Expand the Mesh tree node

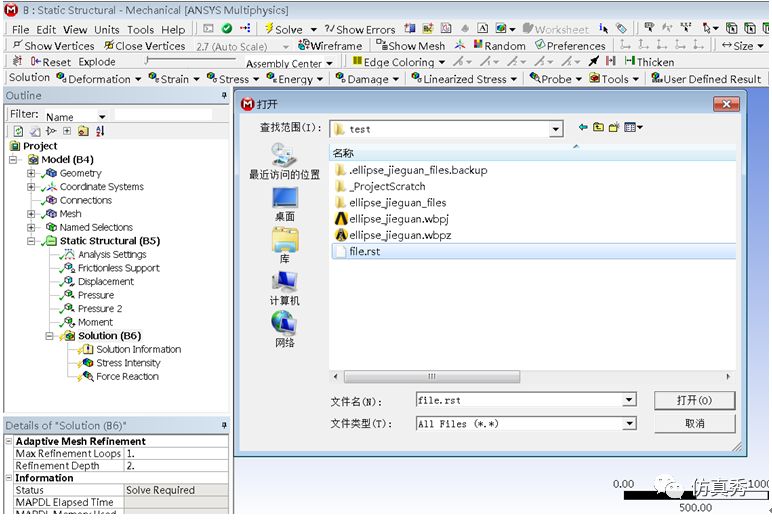coord(31,214)
